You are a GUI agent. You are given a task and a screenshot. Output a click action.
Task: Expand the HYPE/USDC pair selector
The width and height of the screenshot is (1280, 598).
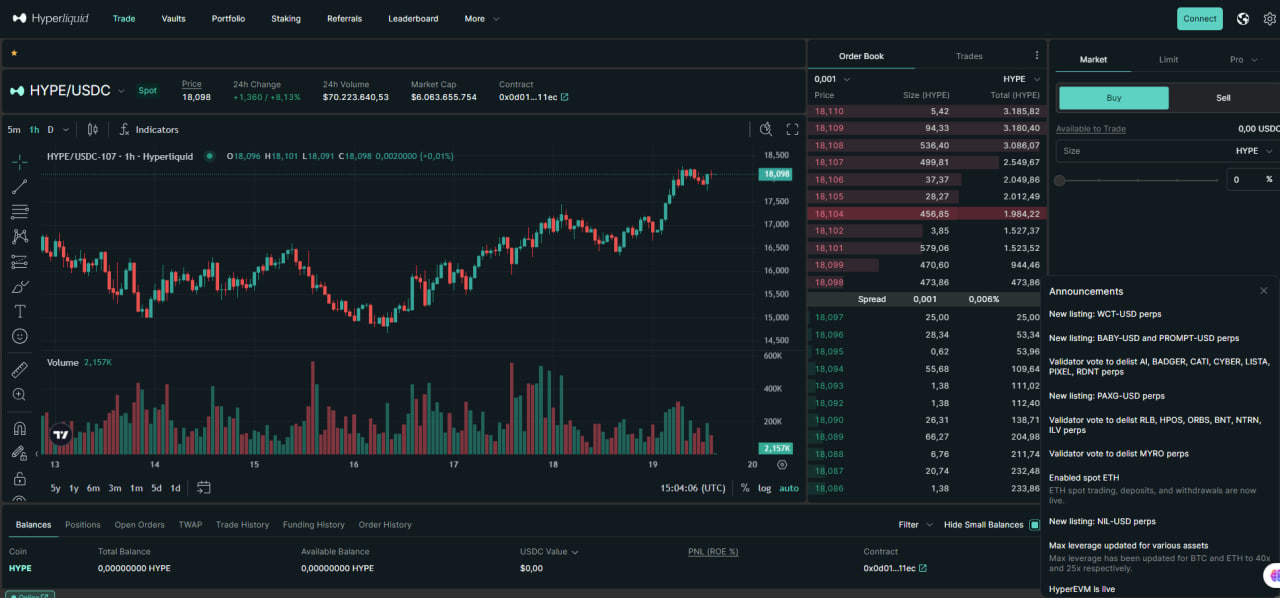pyautogui.click(x=121, y=91)
